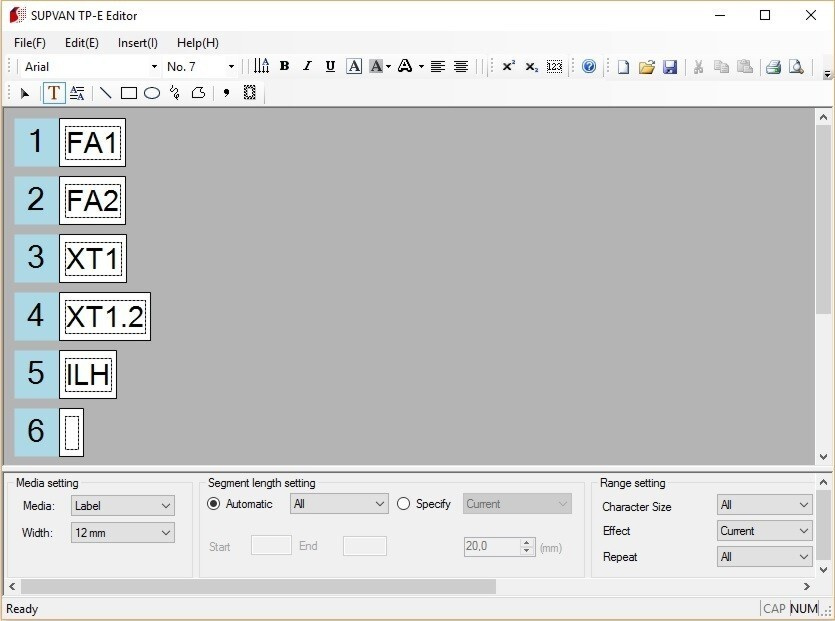Pick the Ellipse drawing tool

[x=152, y=93]
